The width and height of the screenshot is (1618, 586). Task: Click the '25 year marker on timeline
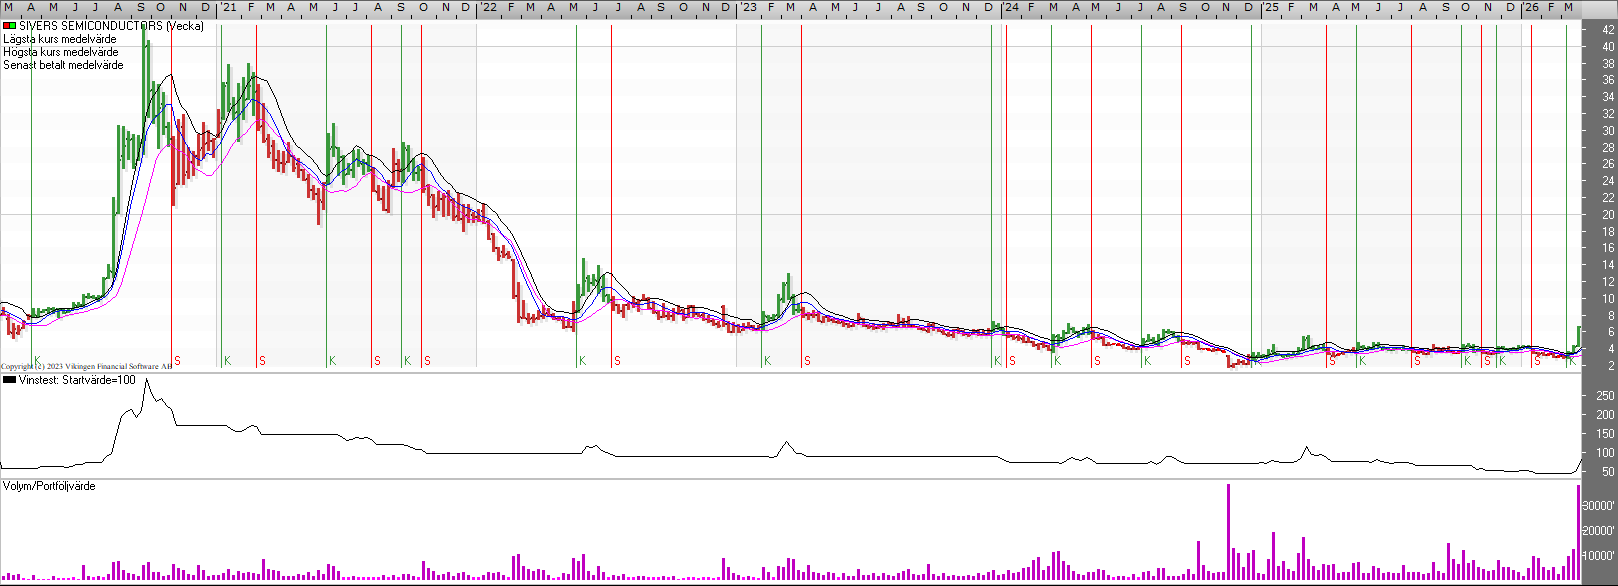1270,7
